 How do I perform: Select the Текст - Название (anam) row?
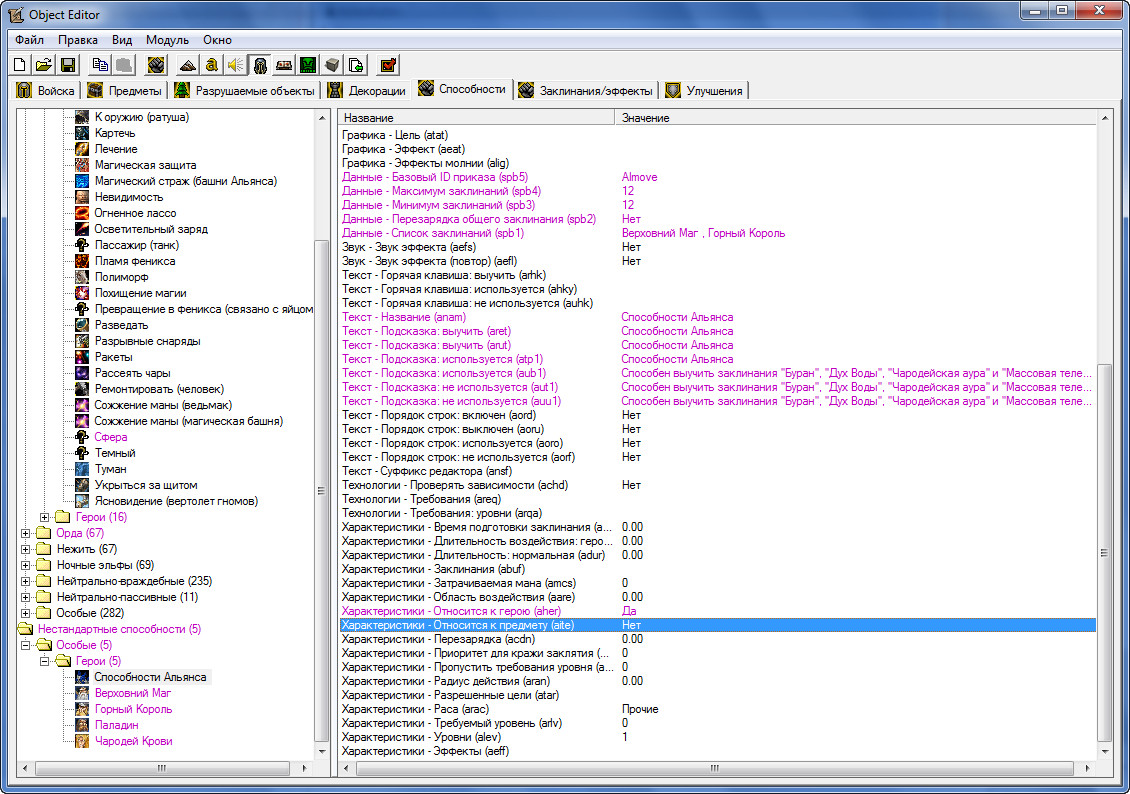click(x=717, y=317)
